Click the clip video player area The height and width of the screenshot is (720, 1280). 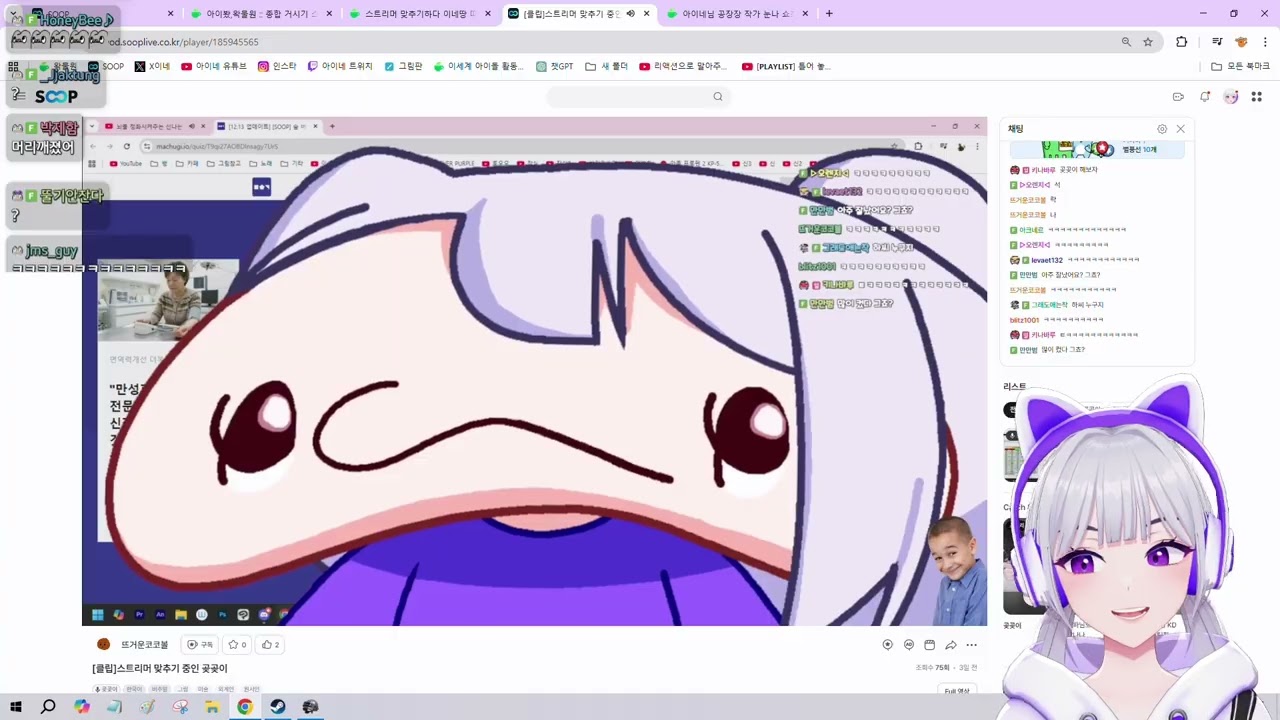click(535, 371)
